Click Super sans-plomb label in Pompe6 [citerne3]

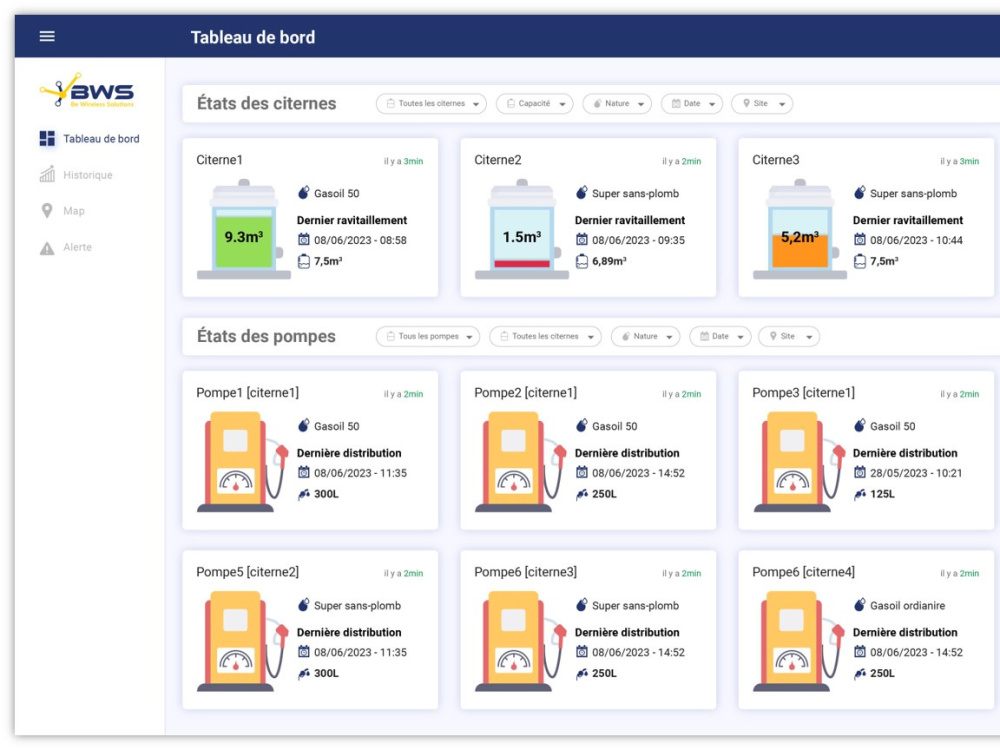pos(635,605)
